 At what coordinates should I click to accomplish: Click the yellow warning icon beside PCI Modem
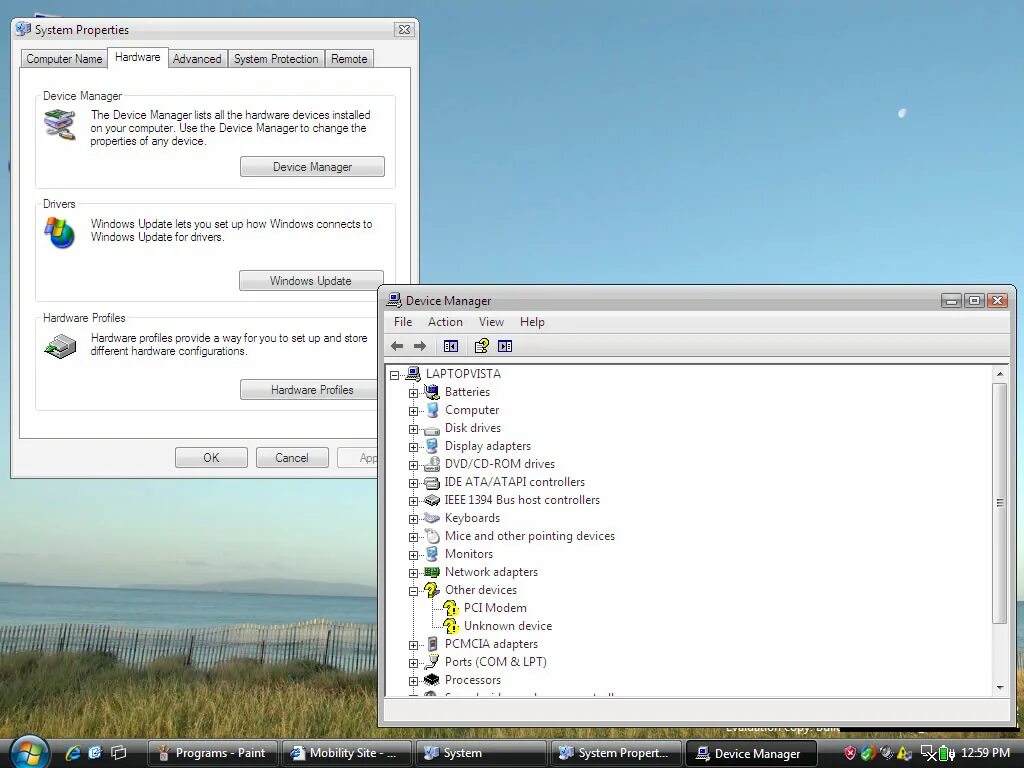point(451,608)
